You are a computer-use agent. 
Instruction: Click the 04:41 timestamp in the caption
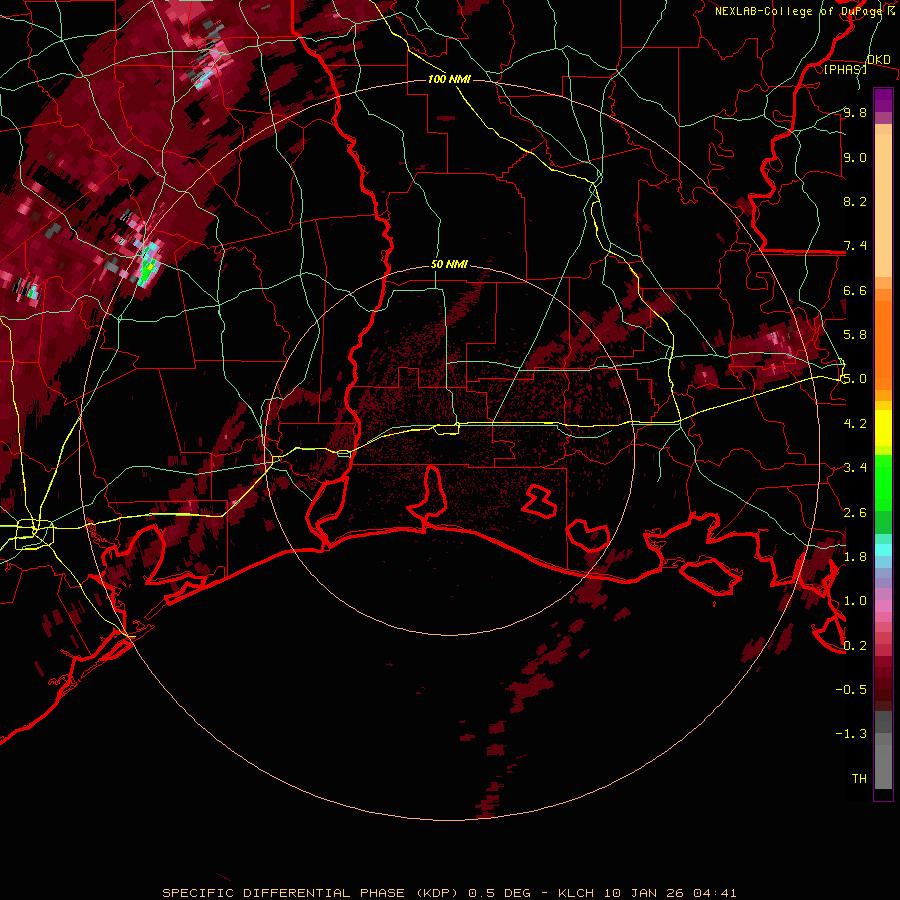click(715, 893)
